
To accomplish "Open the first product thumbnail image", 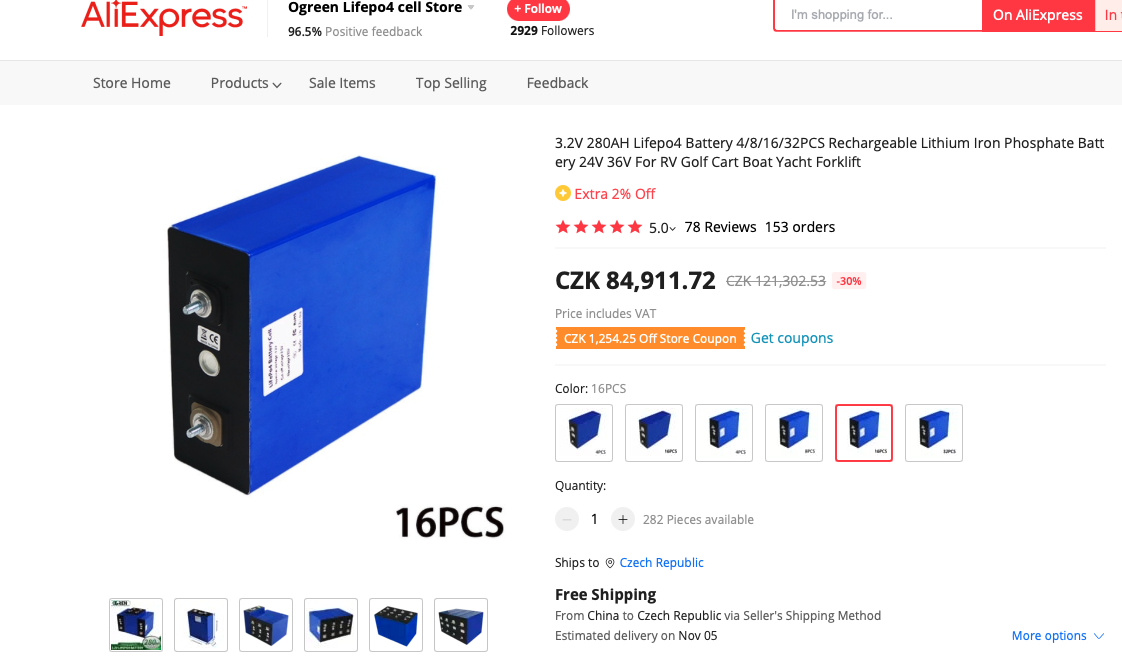I will coord(136,625).
